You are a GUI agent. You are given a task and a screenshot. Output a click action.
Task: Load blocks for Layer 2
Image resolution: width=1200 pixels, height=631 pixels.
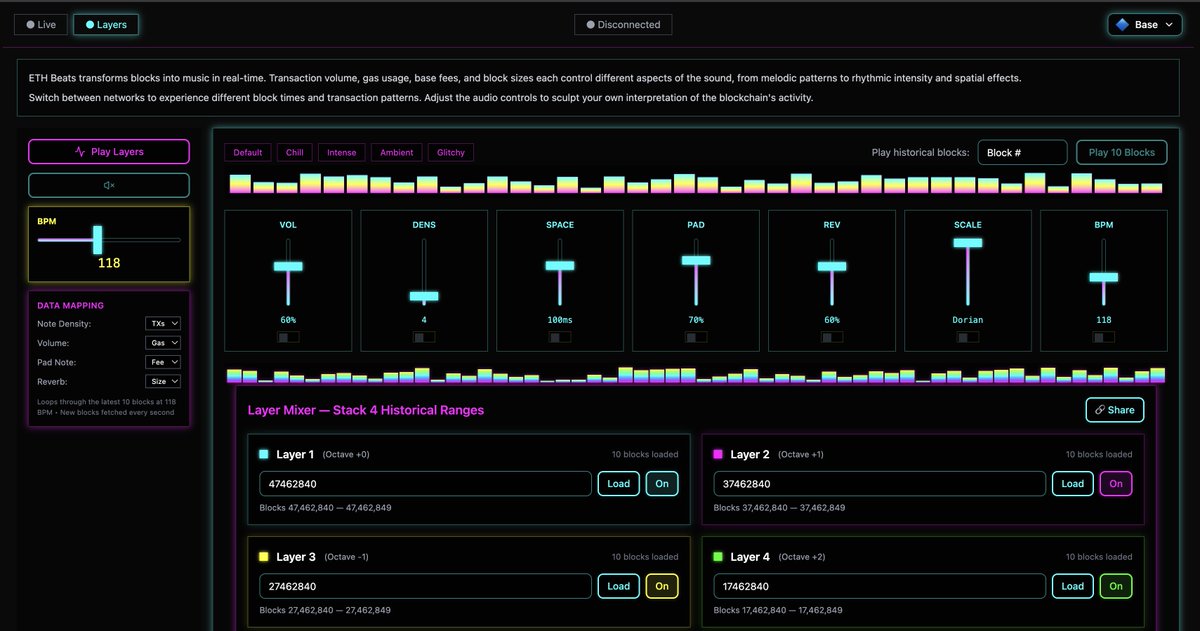tap(1073, 484)
